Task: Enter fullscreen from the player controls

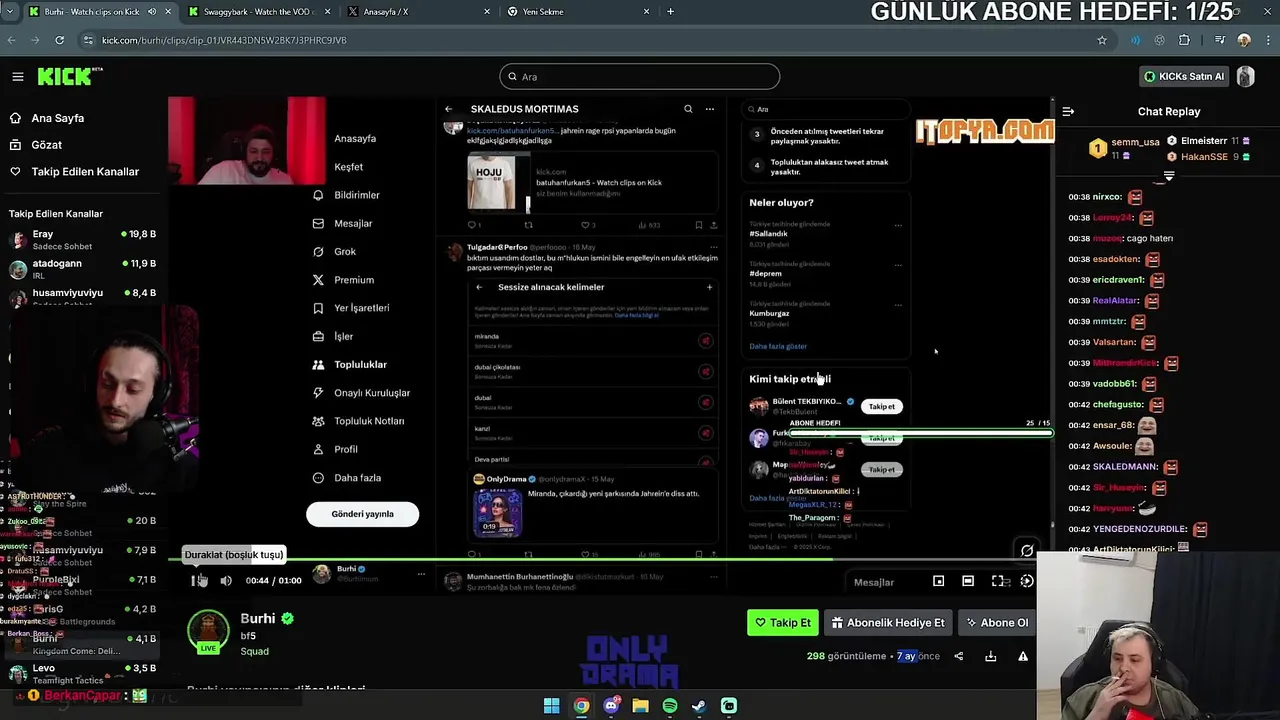Action: coord(998,581)
